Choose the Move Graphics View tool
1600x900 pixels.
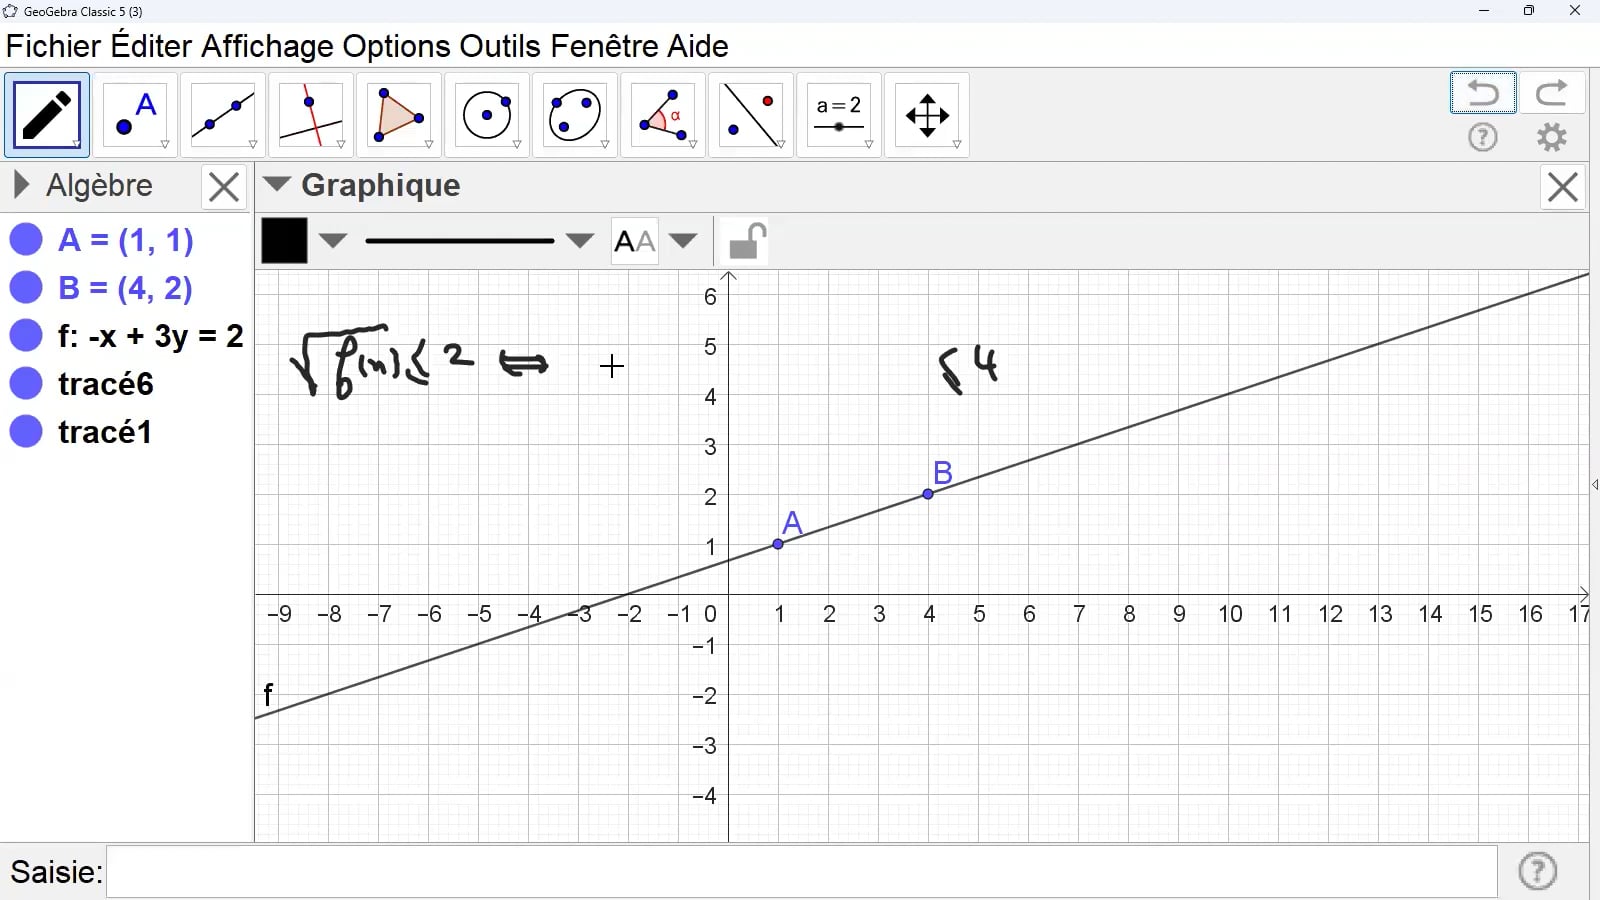[x=927, y=115]
